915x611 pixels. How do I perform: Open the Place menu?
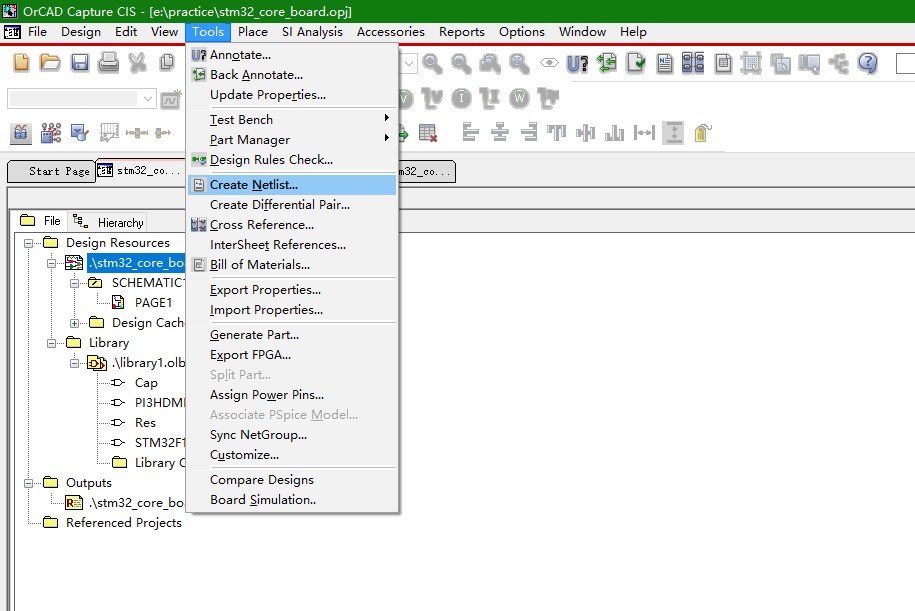pyautogui.click(x=253, y=32)
